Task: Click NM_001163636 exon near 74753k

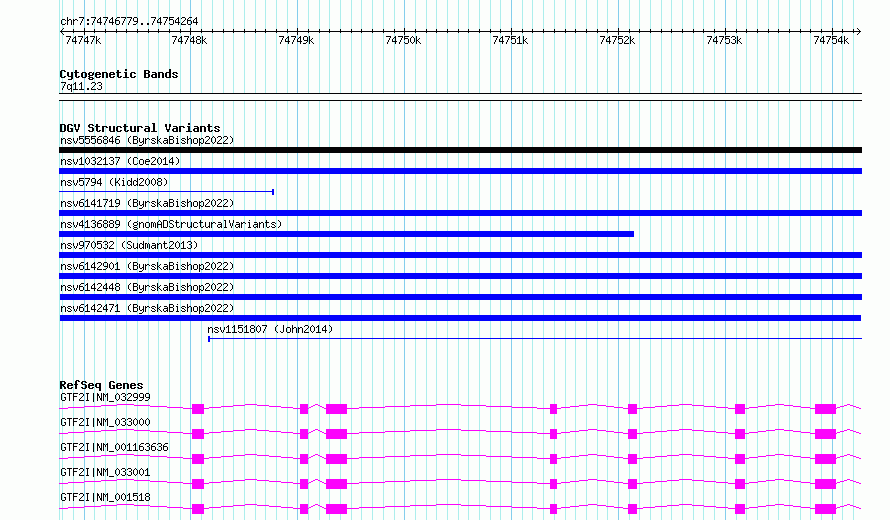Action: [740, 459]
